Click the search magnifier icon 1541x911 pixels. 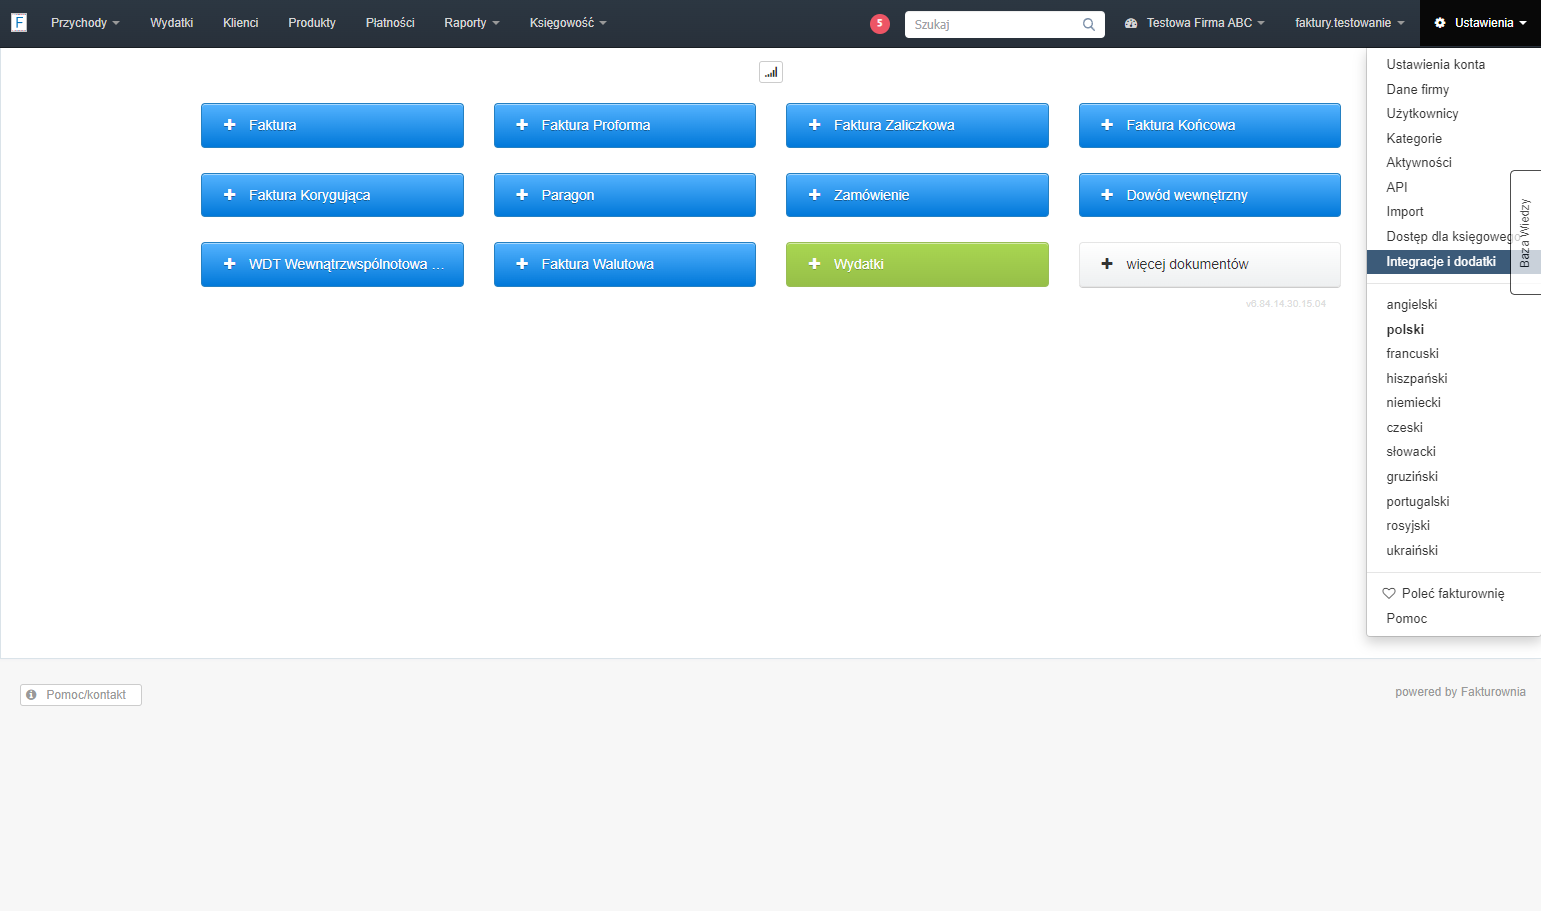click(x=1089, y=25)
